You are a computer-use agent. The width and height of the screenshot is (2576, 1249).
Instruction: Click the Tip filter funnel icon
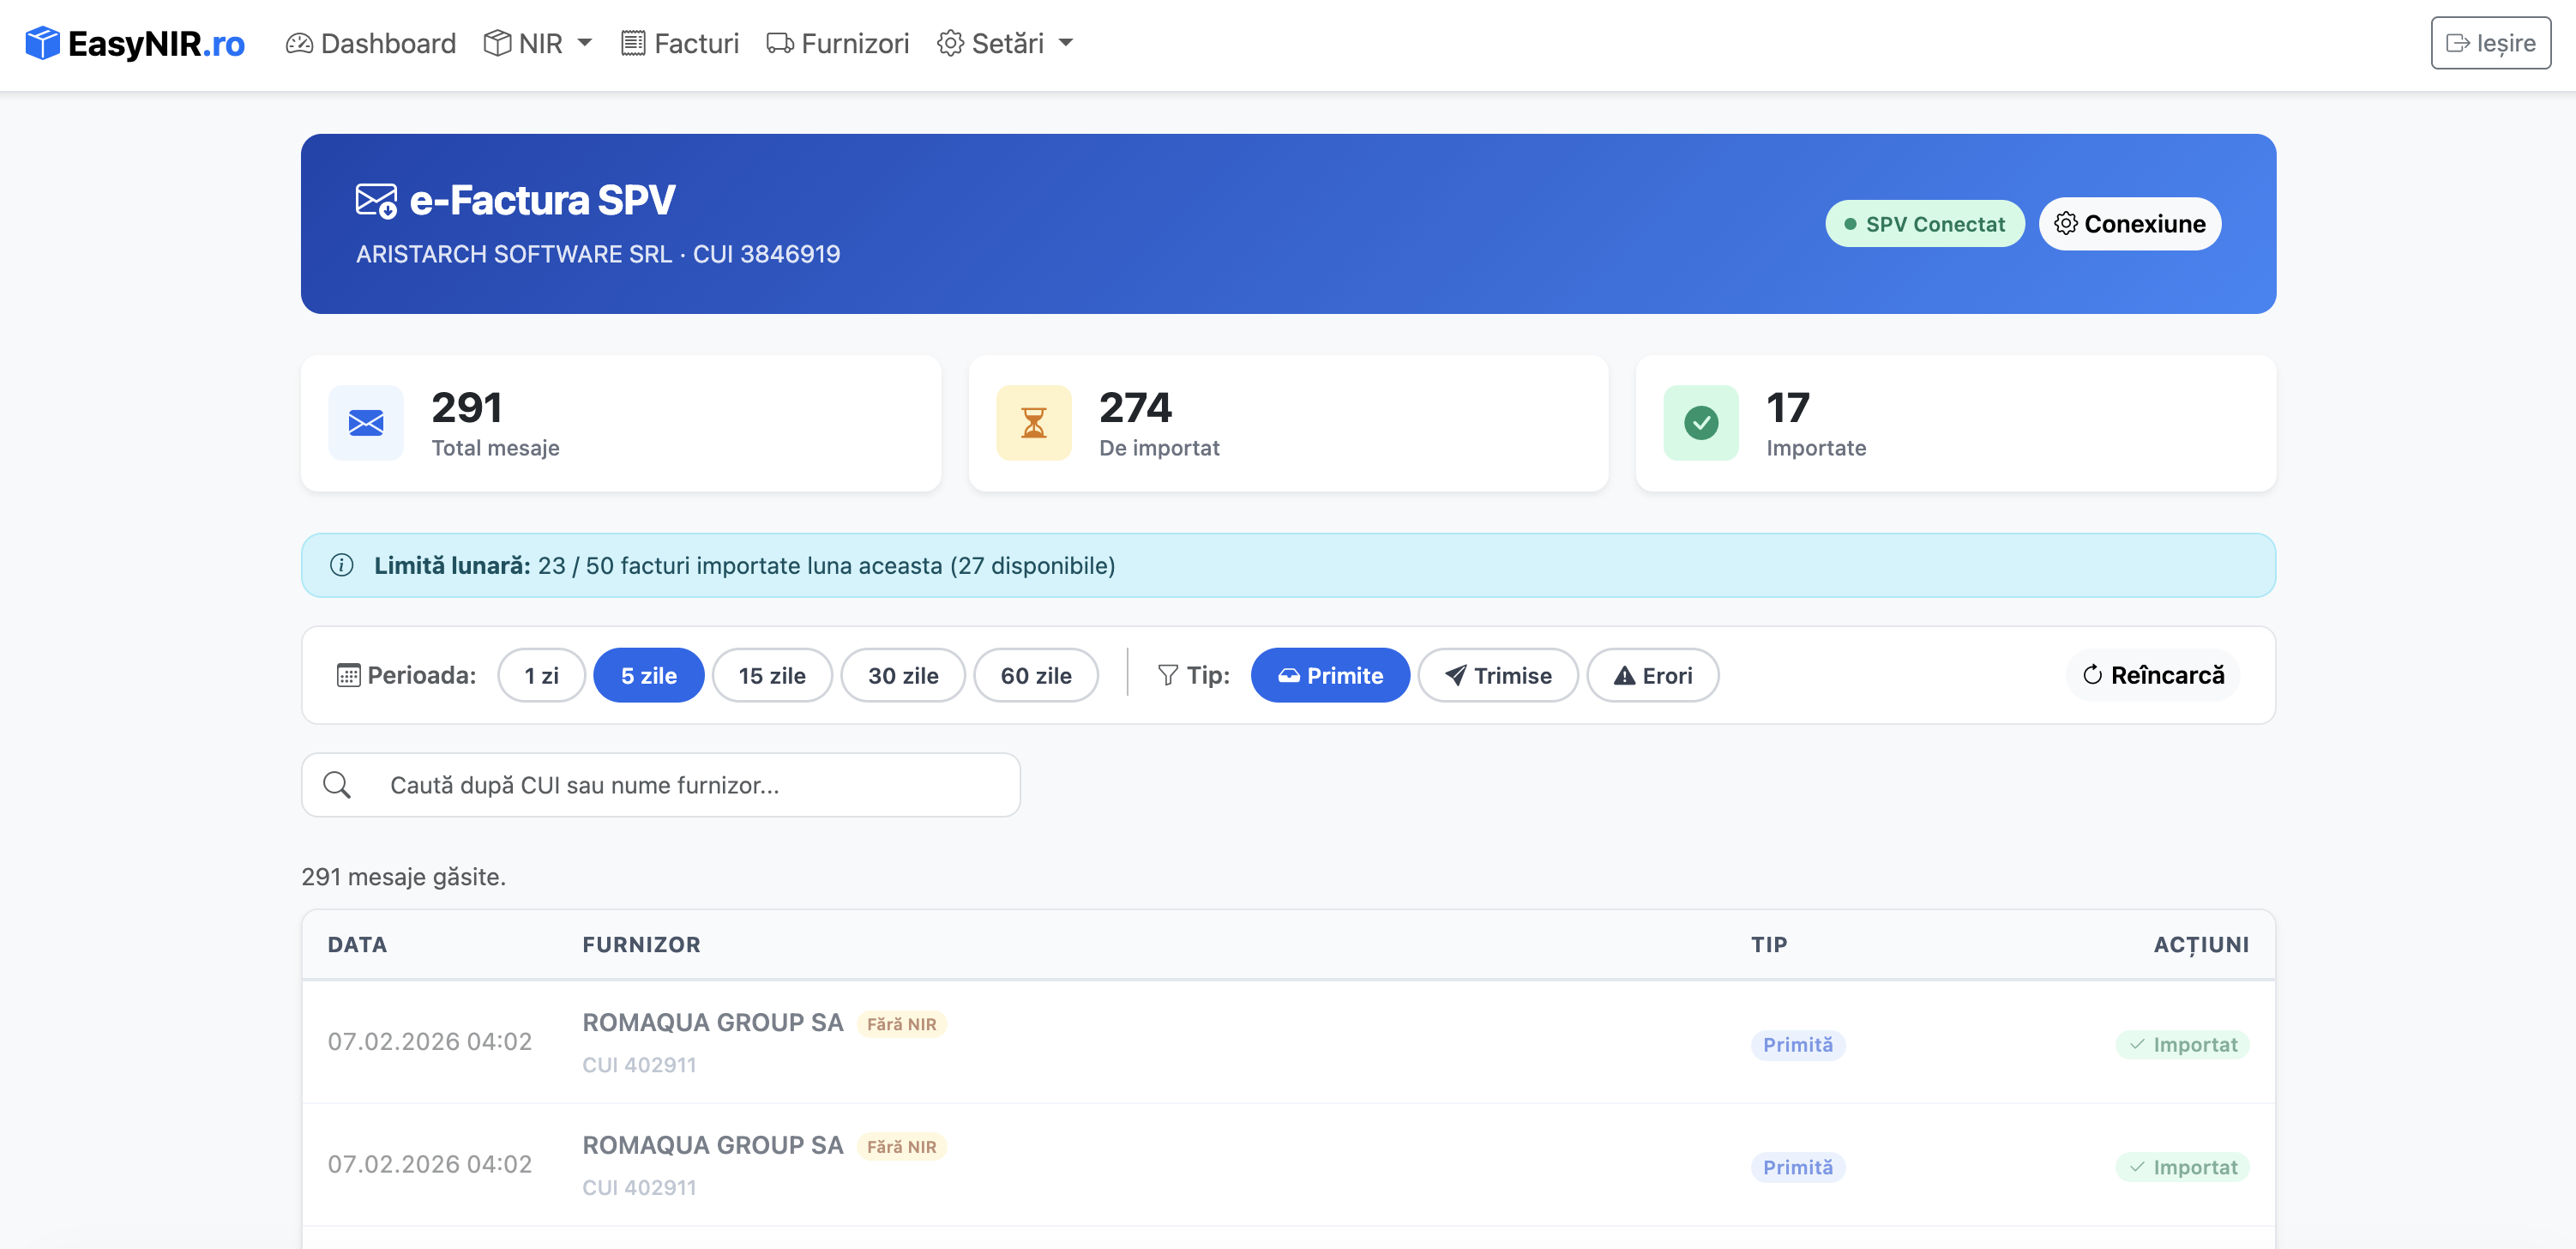(x=1168, y=676)
